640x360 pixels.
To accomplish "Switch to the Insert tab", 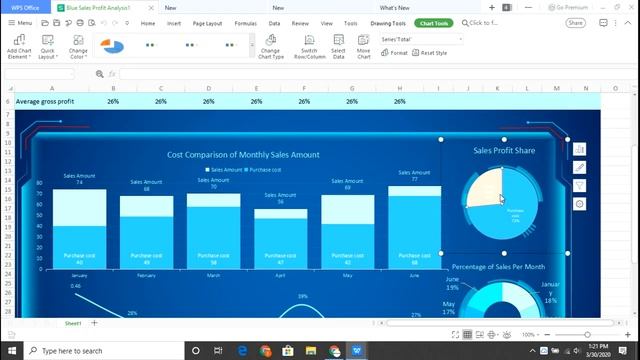I will pyautogui.click(x=174, y=23).
